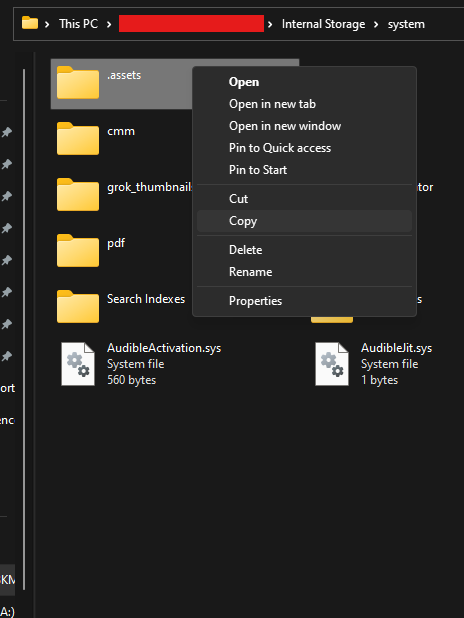Select the AudibleActivation.sys file icon

coord(78,364)
